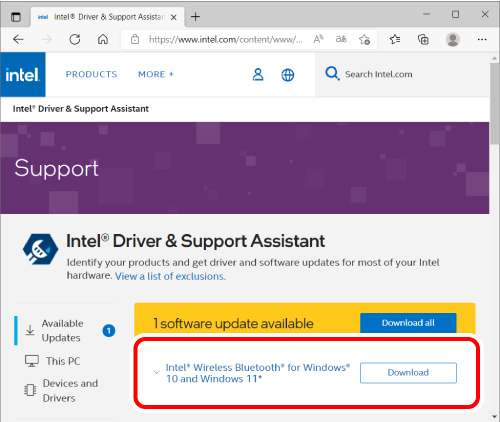The height and width of the screenshot is (422, 500).
Task: Open the user account sign-in icon
Action: pos(258,75)
